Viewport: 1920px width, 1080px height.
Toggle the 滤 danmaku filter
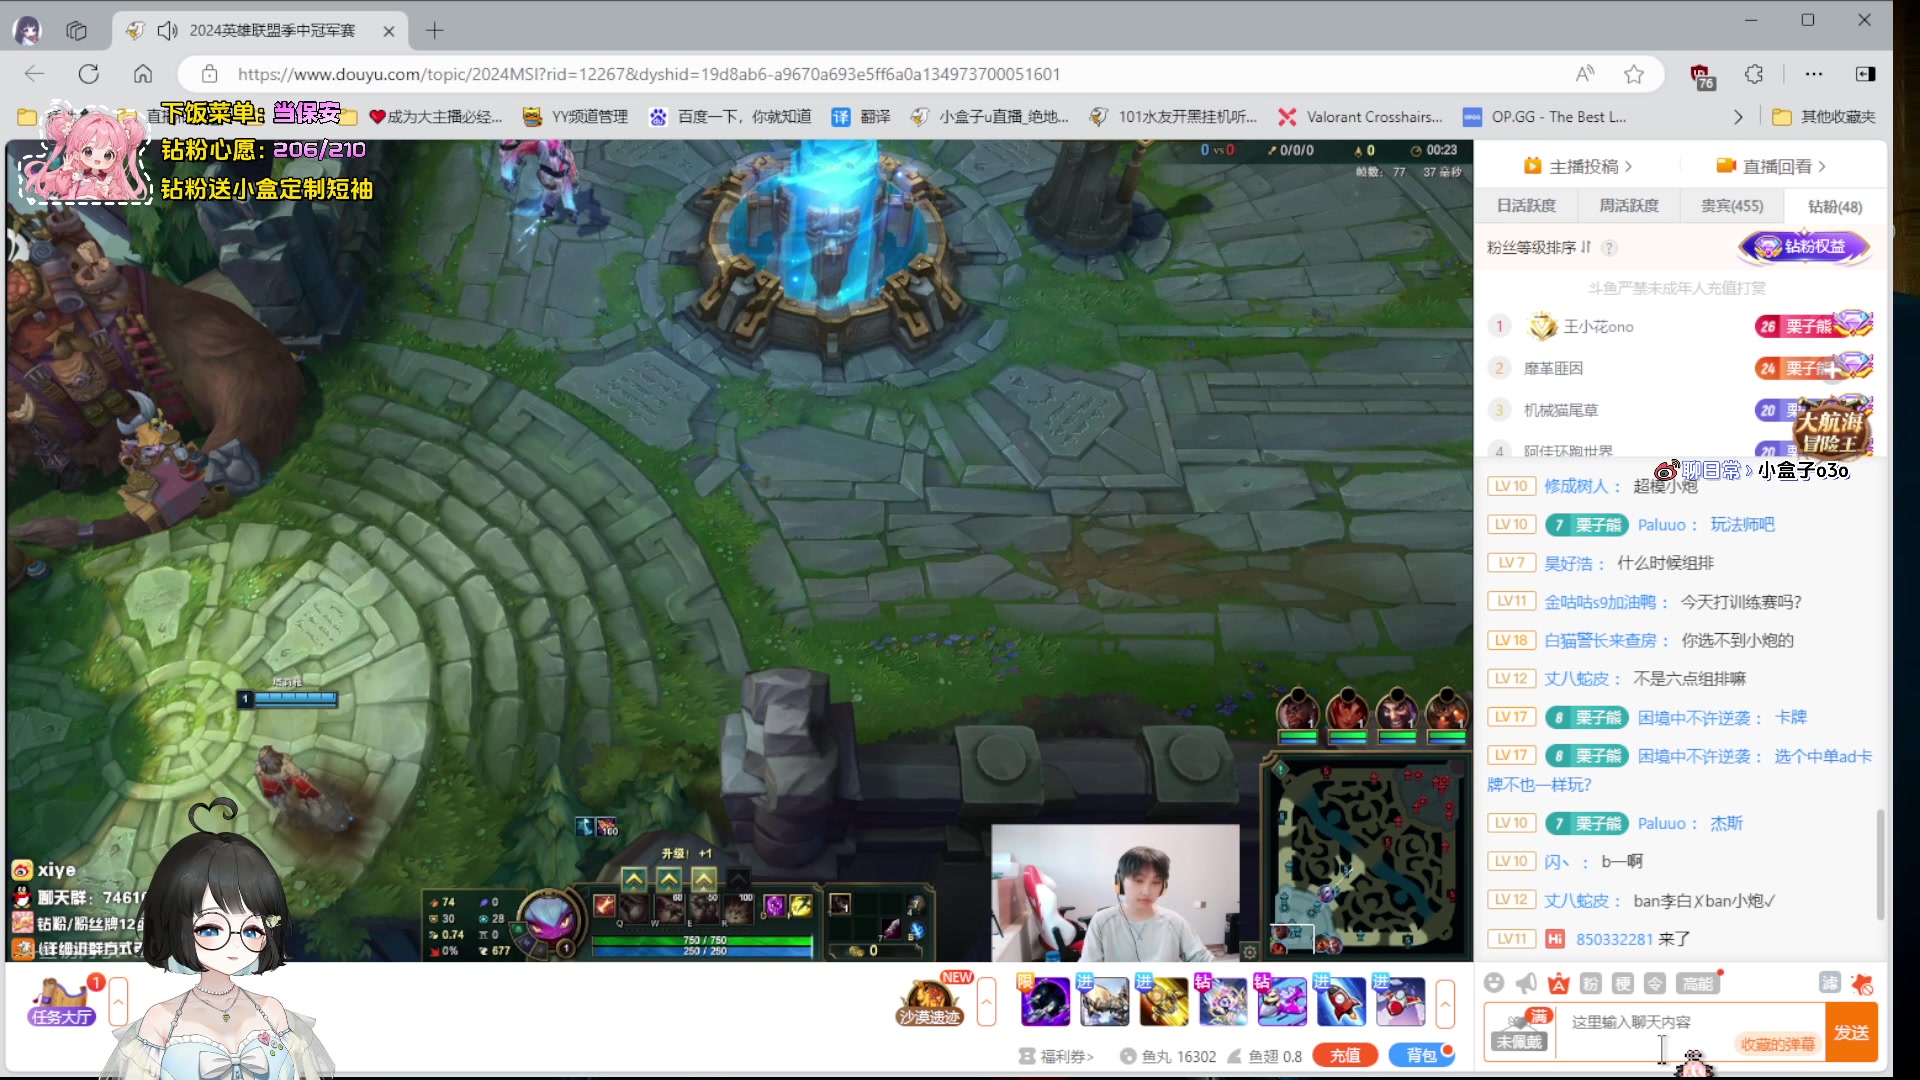point(1829,983)
